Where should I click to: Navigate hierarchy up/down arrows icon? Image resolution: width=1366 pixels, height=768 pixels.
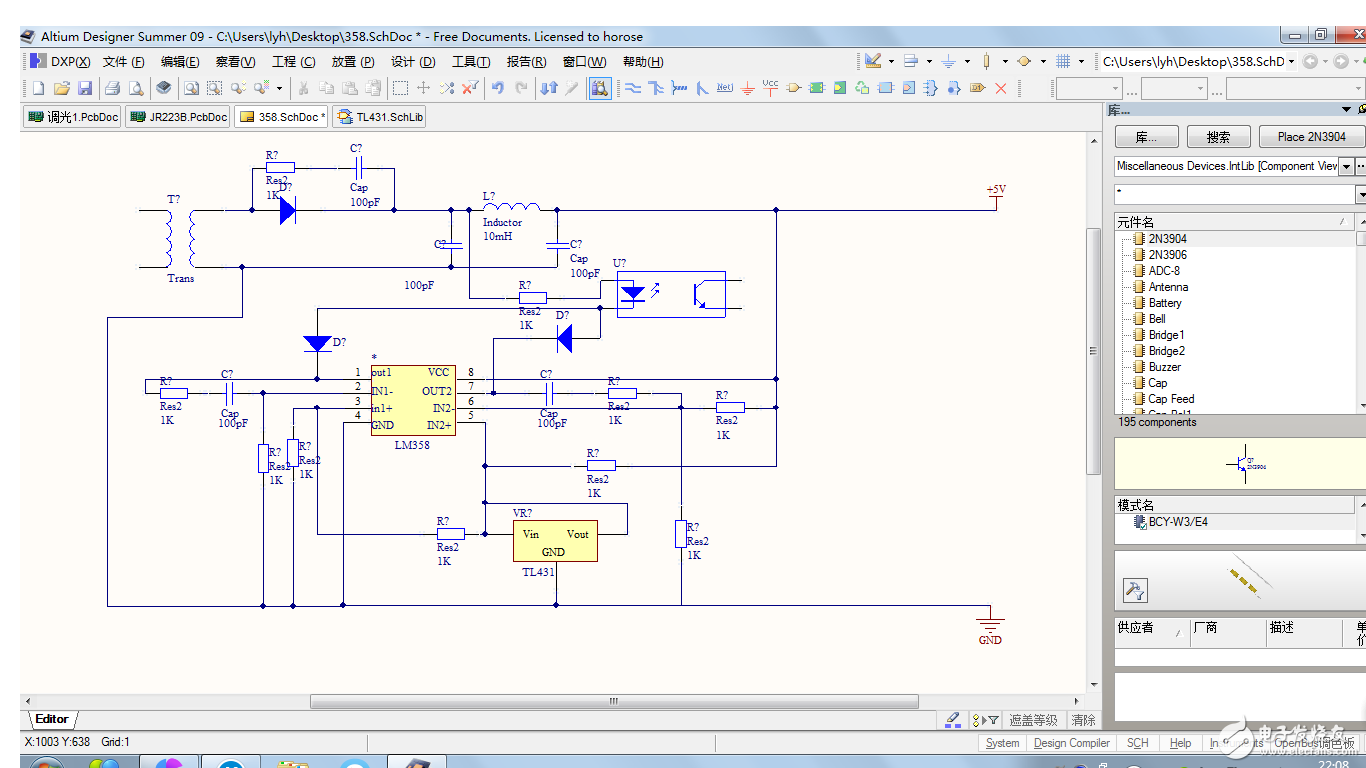548,88
